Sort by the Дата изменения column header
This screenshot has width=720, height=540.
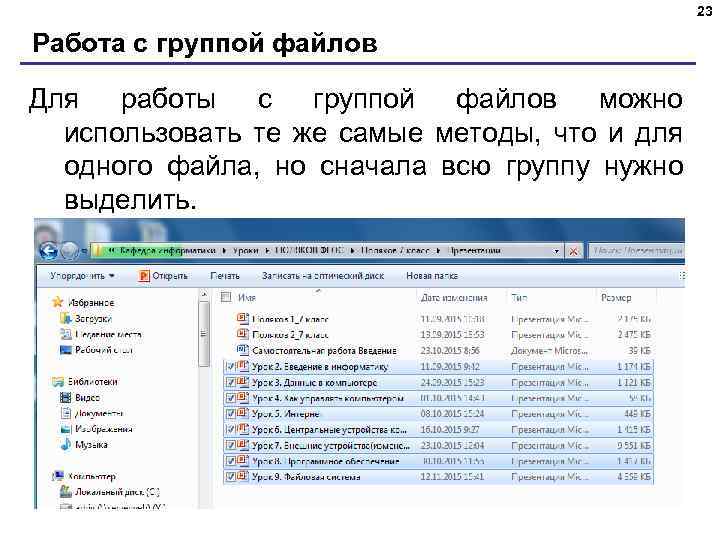click(x=454, y=298)
